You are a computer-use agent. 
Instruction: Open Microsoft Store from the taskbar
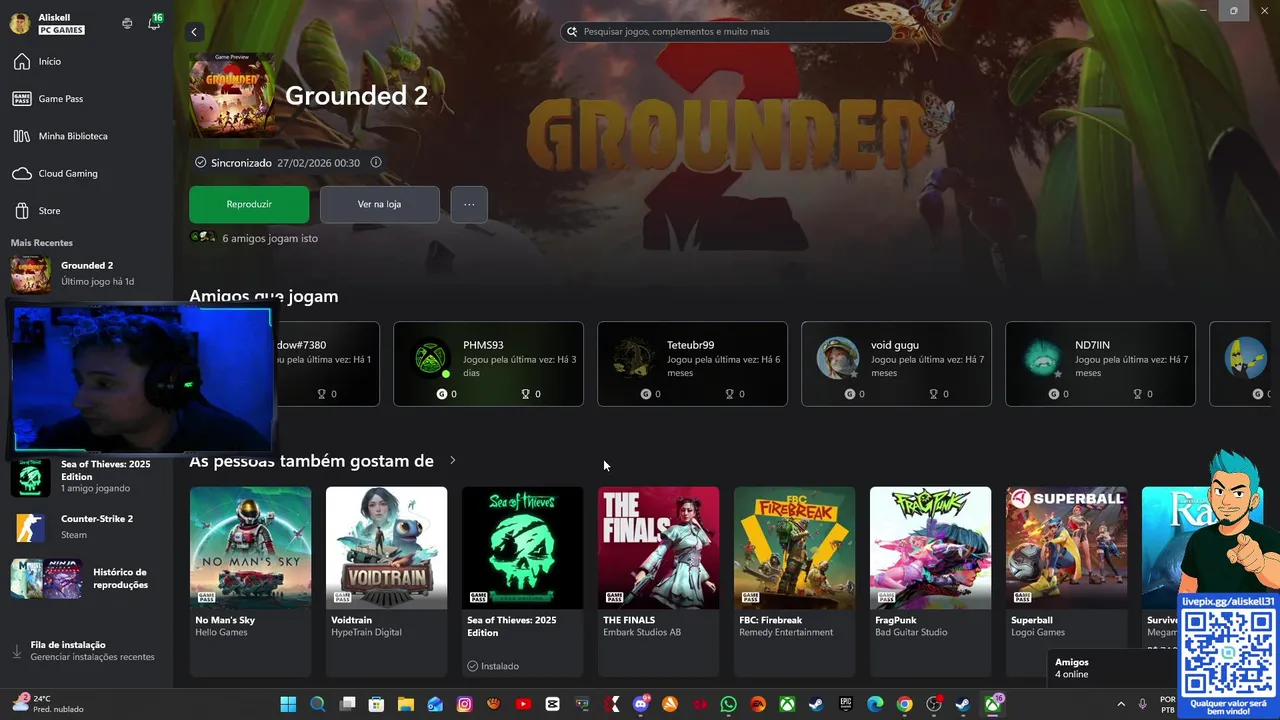[376, 704]
